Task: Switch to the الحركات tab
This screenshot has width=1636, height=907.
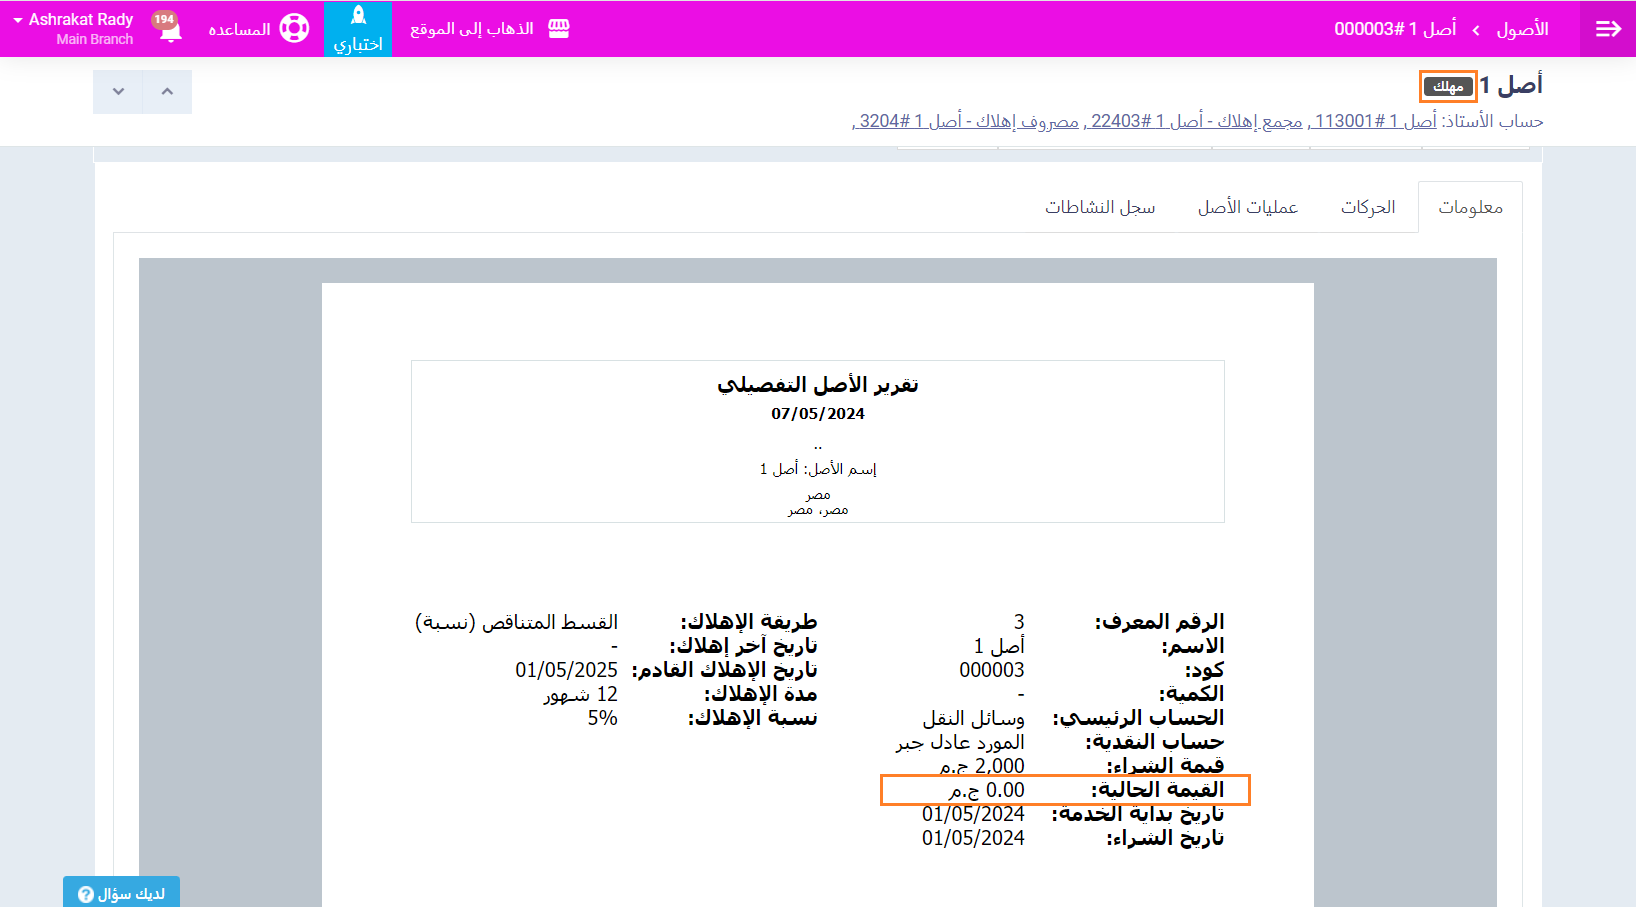Action: 1367,207
